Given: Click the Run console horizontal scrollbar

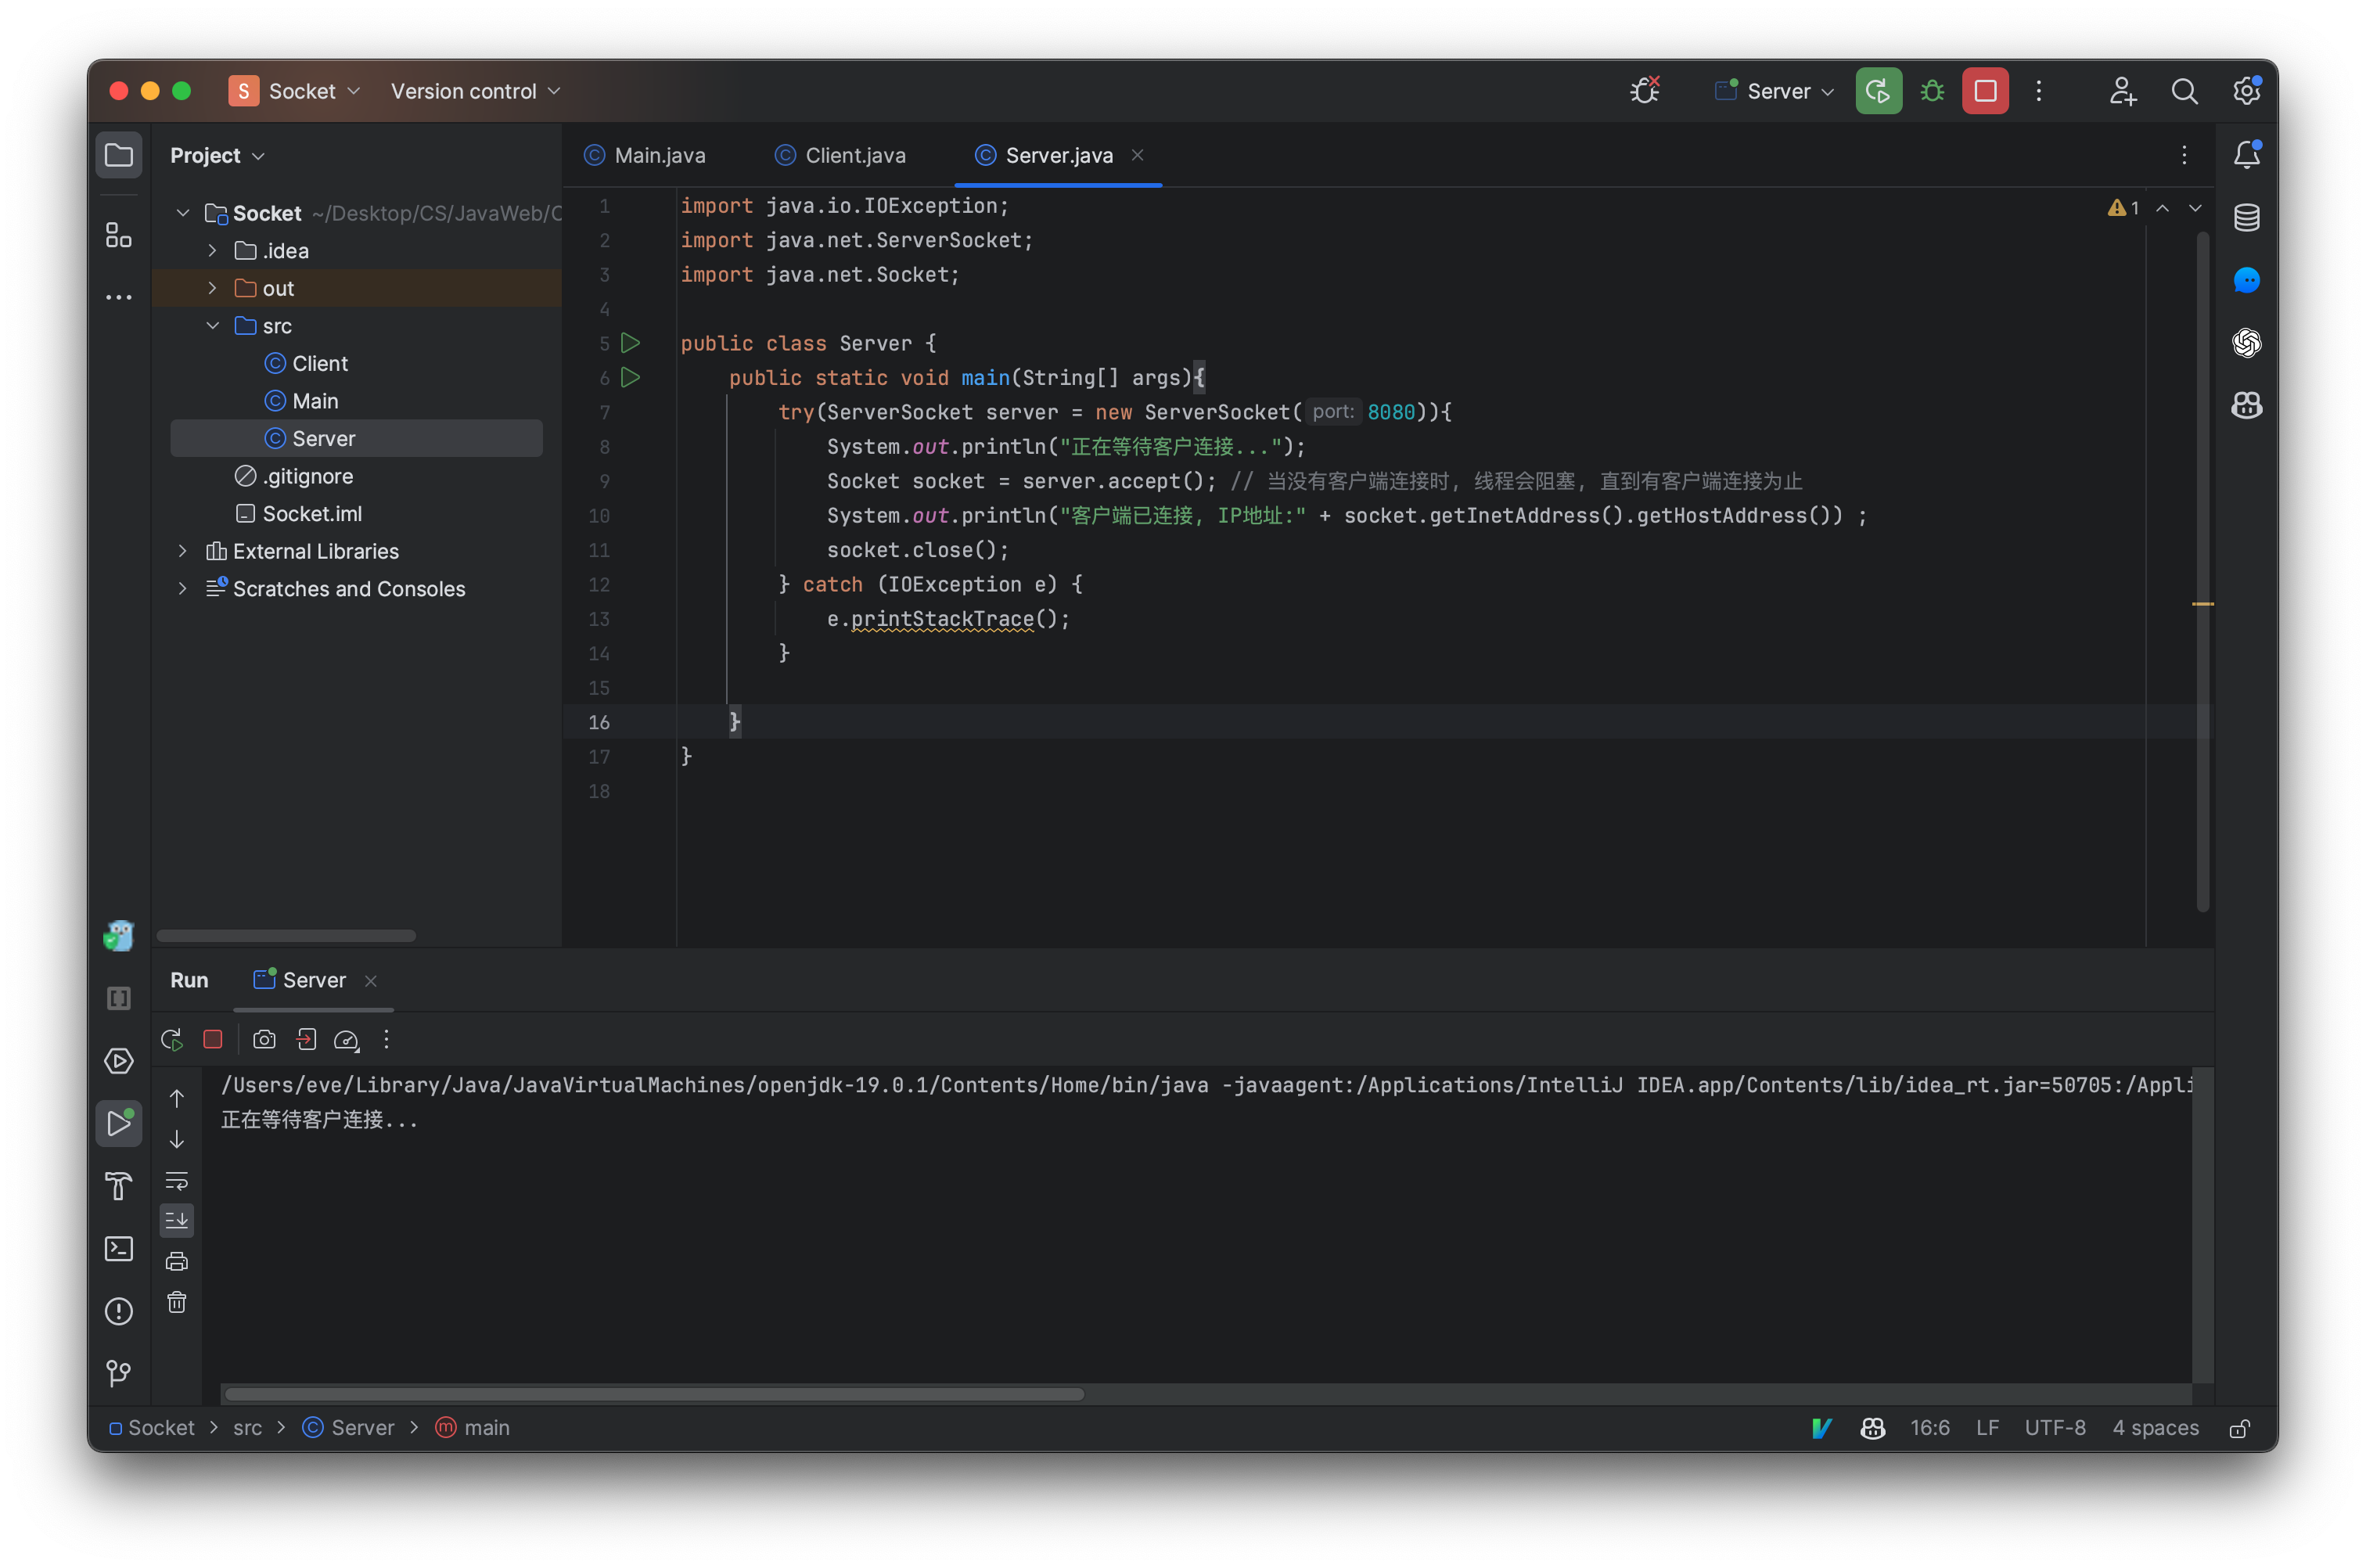Looking at the screenshot, I should (654, 1394).
